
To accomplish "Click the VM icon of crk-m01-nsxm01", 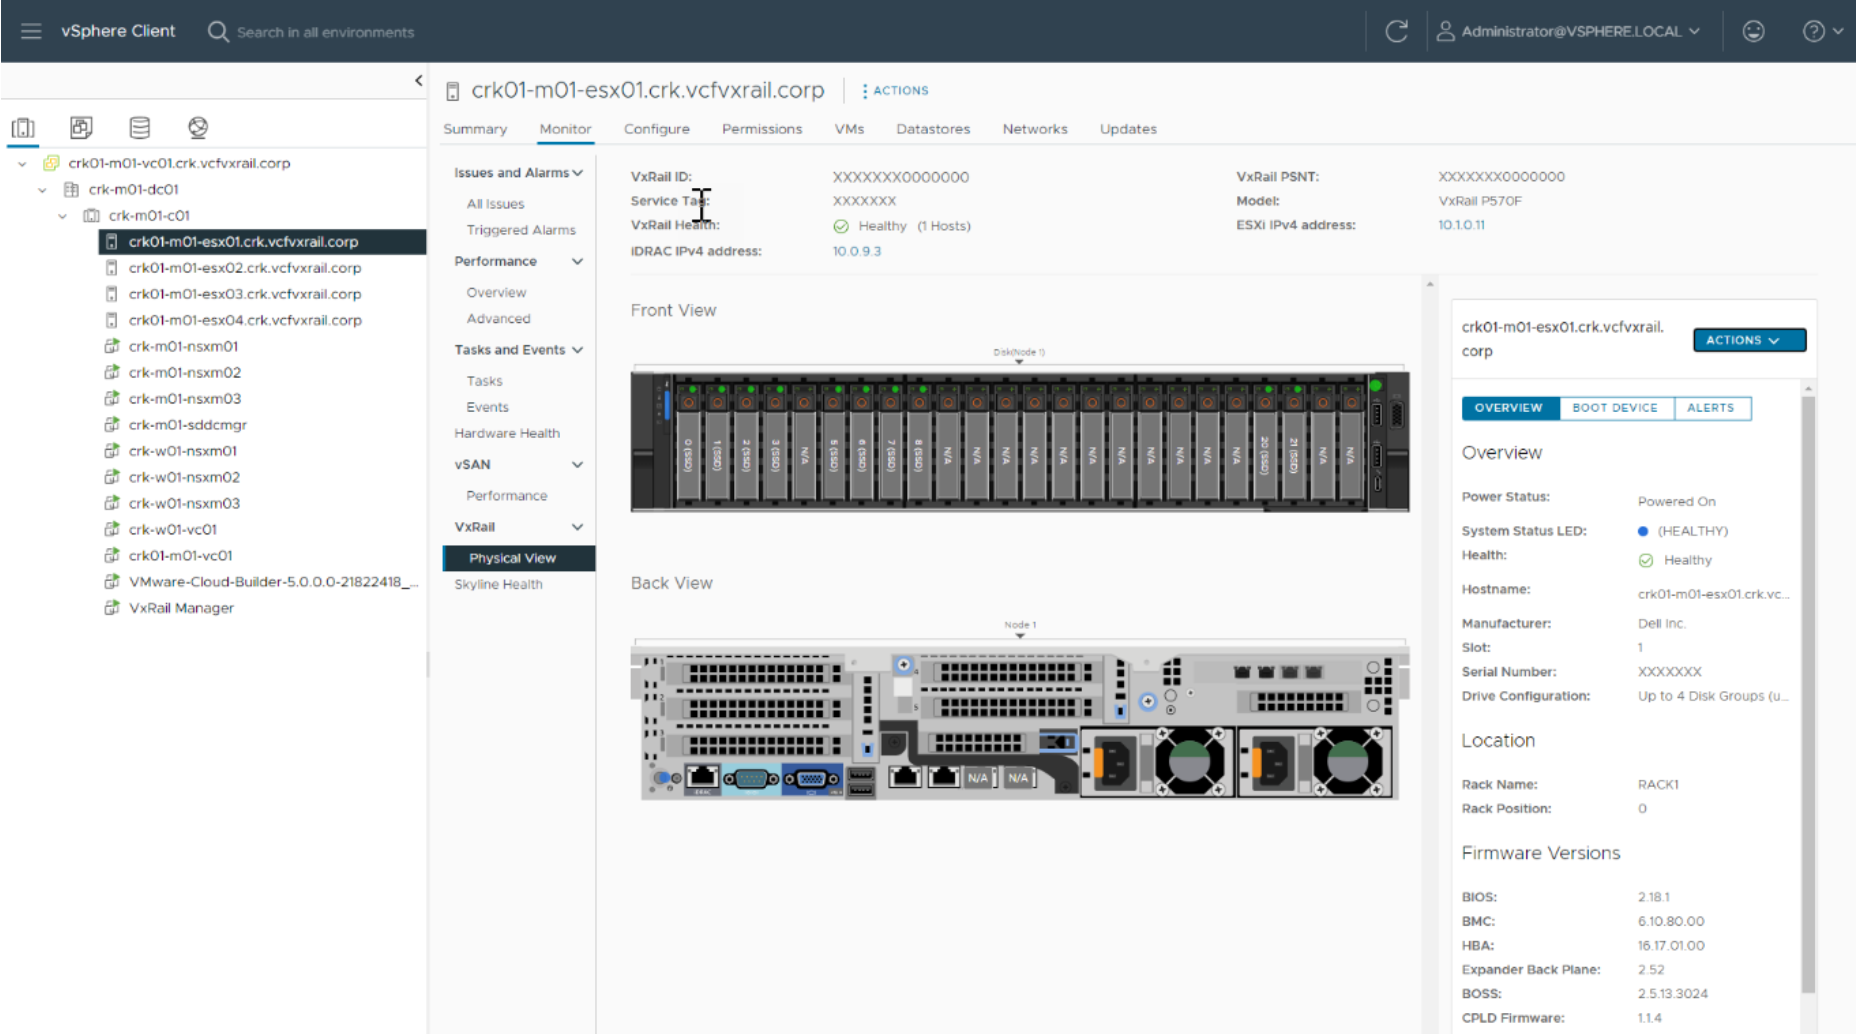I will click(112, 346).
